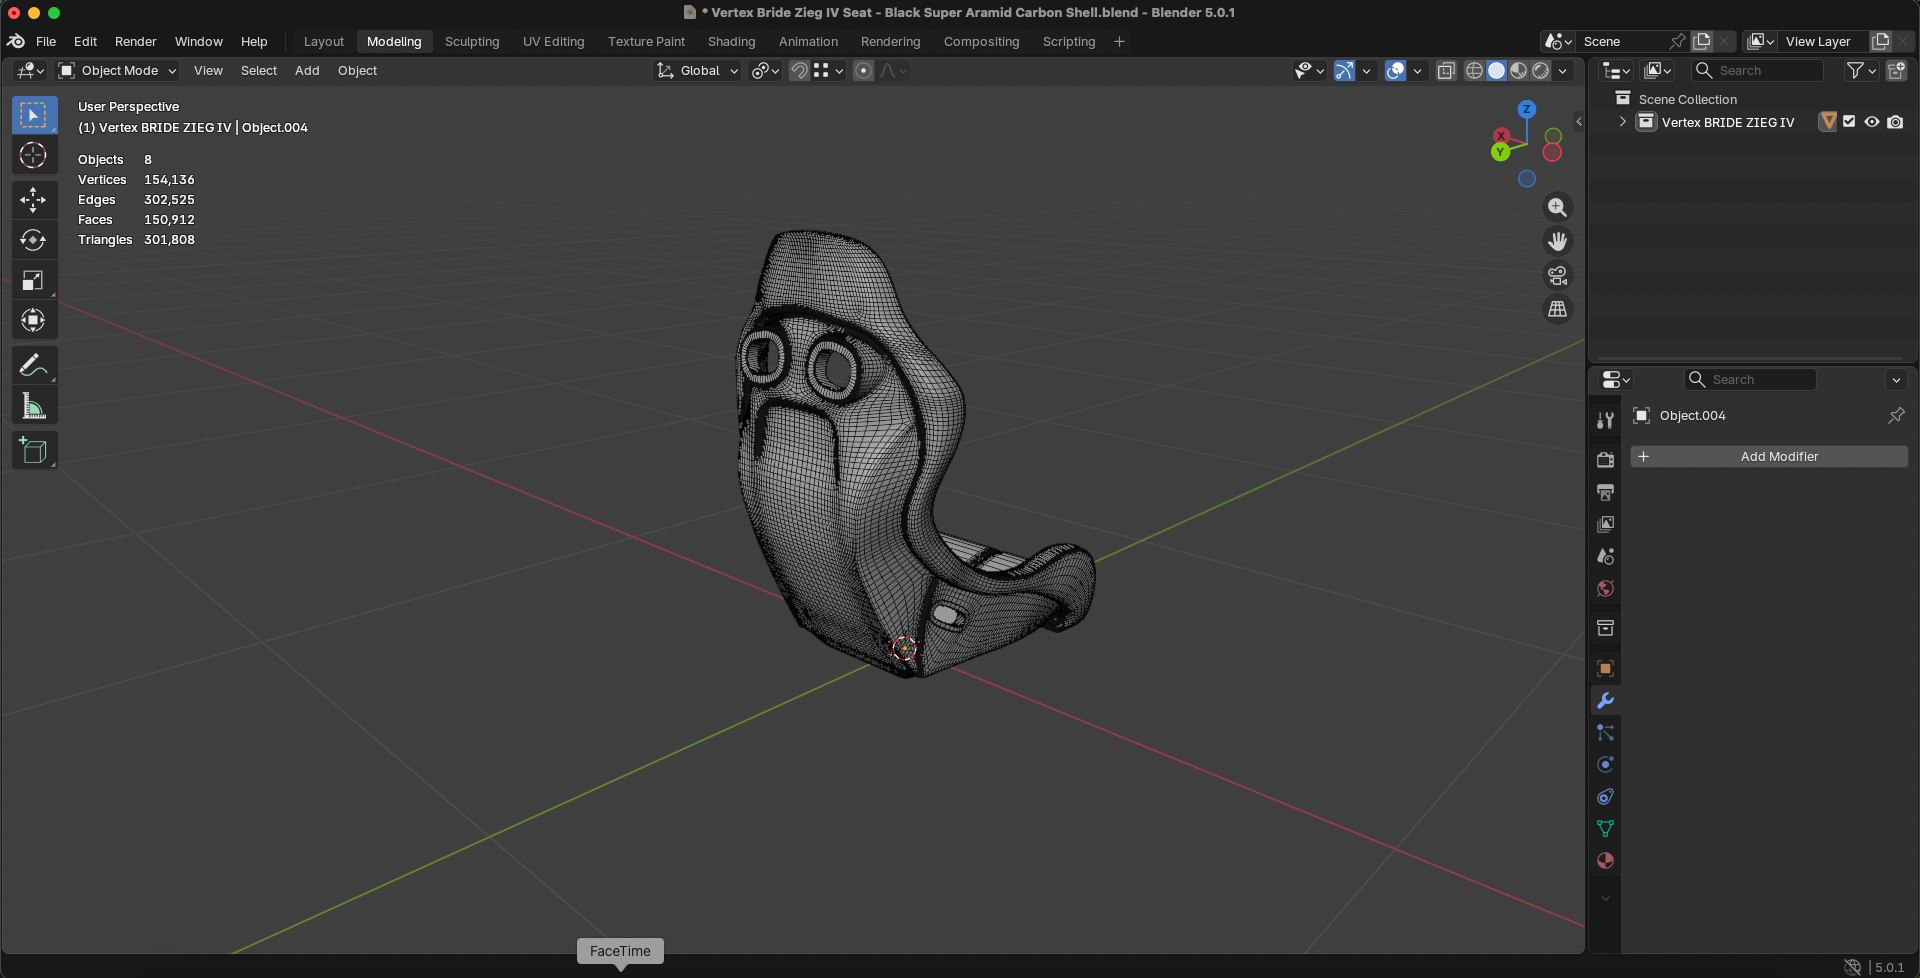Open the outliner filter dropdown

click(1860, 71)
